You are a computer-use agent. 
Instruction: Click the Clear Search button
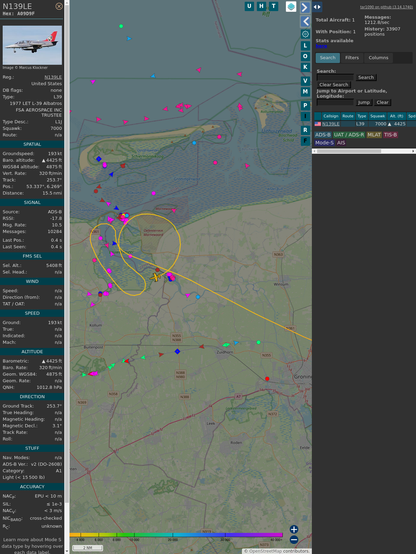334,85
